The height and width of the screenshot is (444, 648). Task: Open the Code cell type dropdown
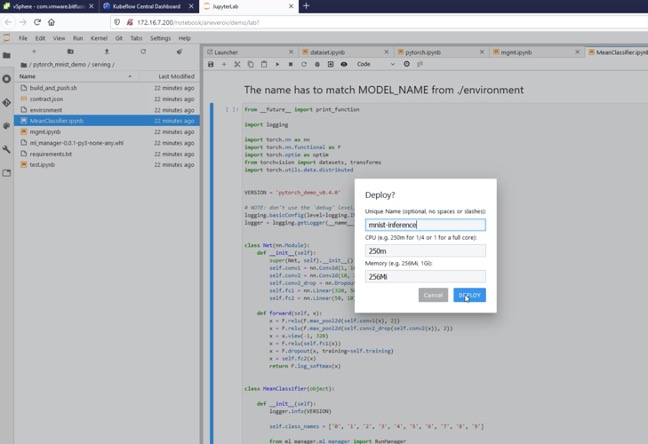click(376, 64)
